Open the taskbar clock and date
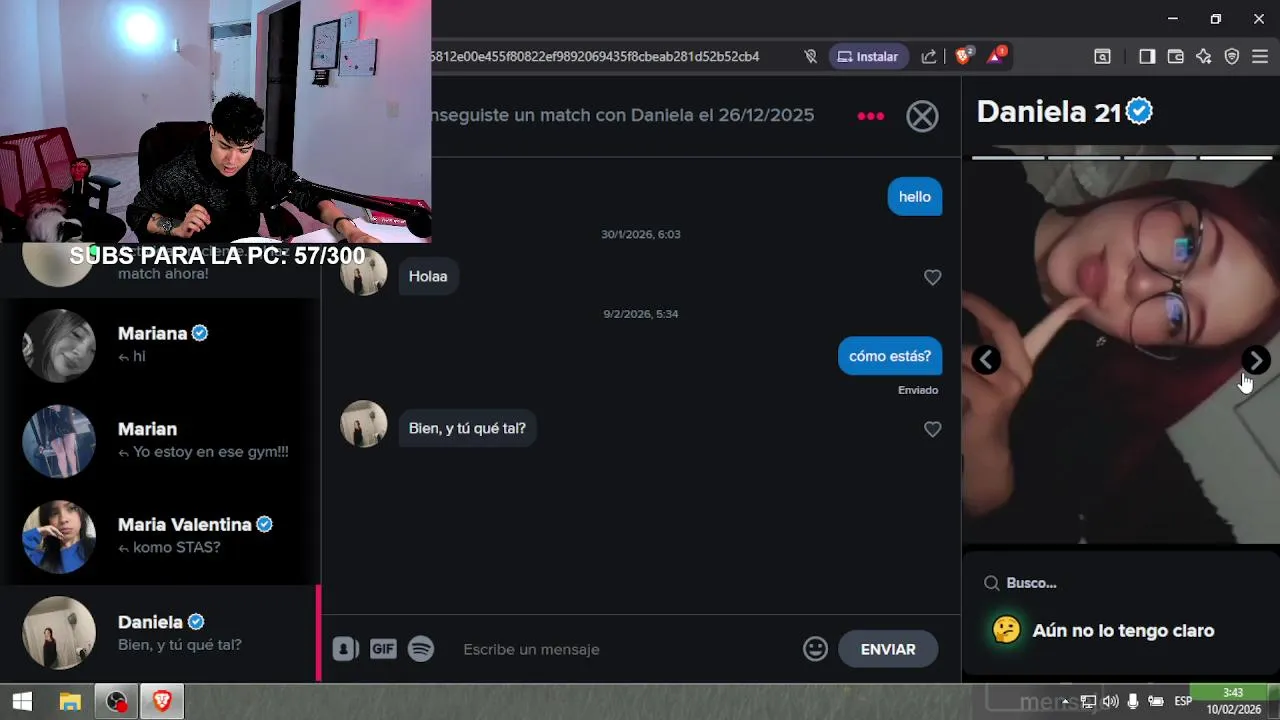Viewport: 1280px width, 720px height. coord(1233,702)
